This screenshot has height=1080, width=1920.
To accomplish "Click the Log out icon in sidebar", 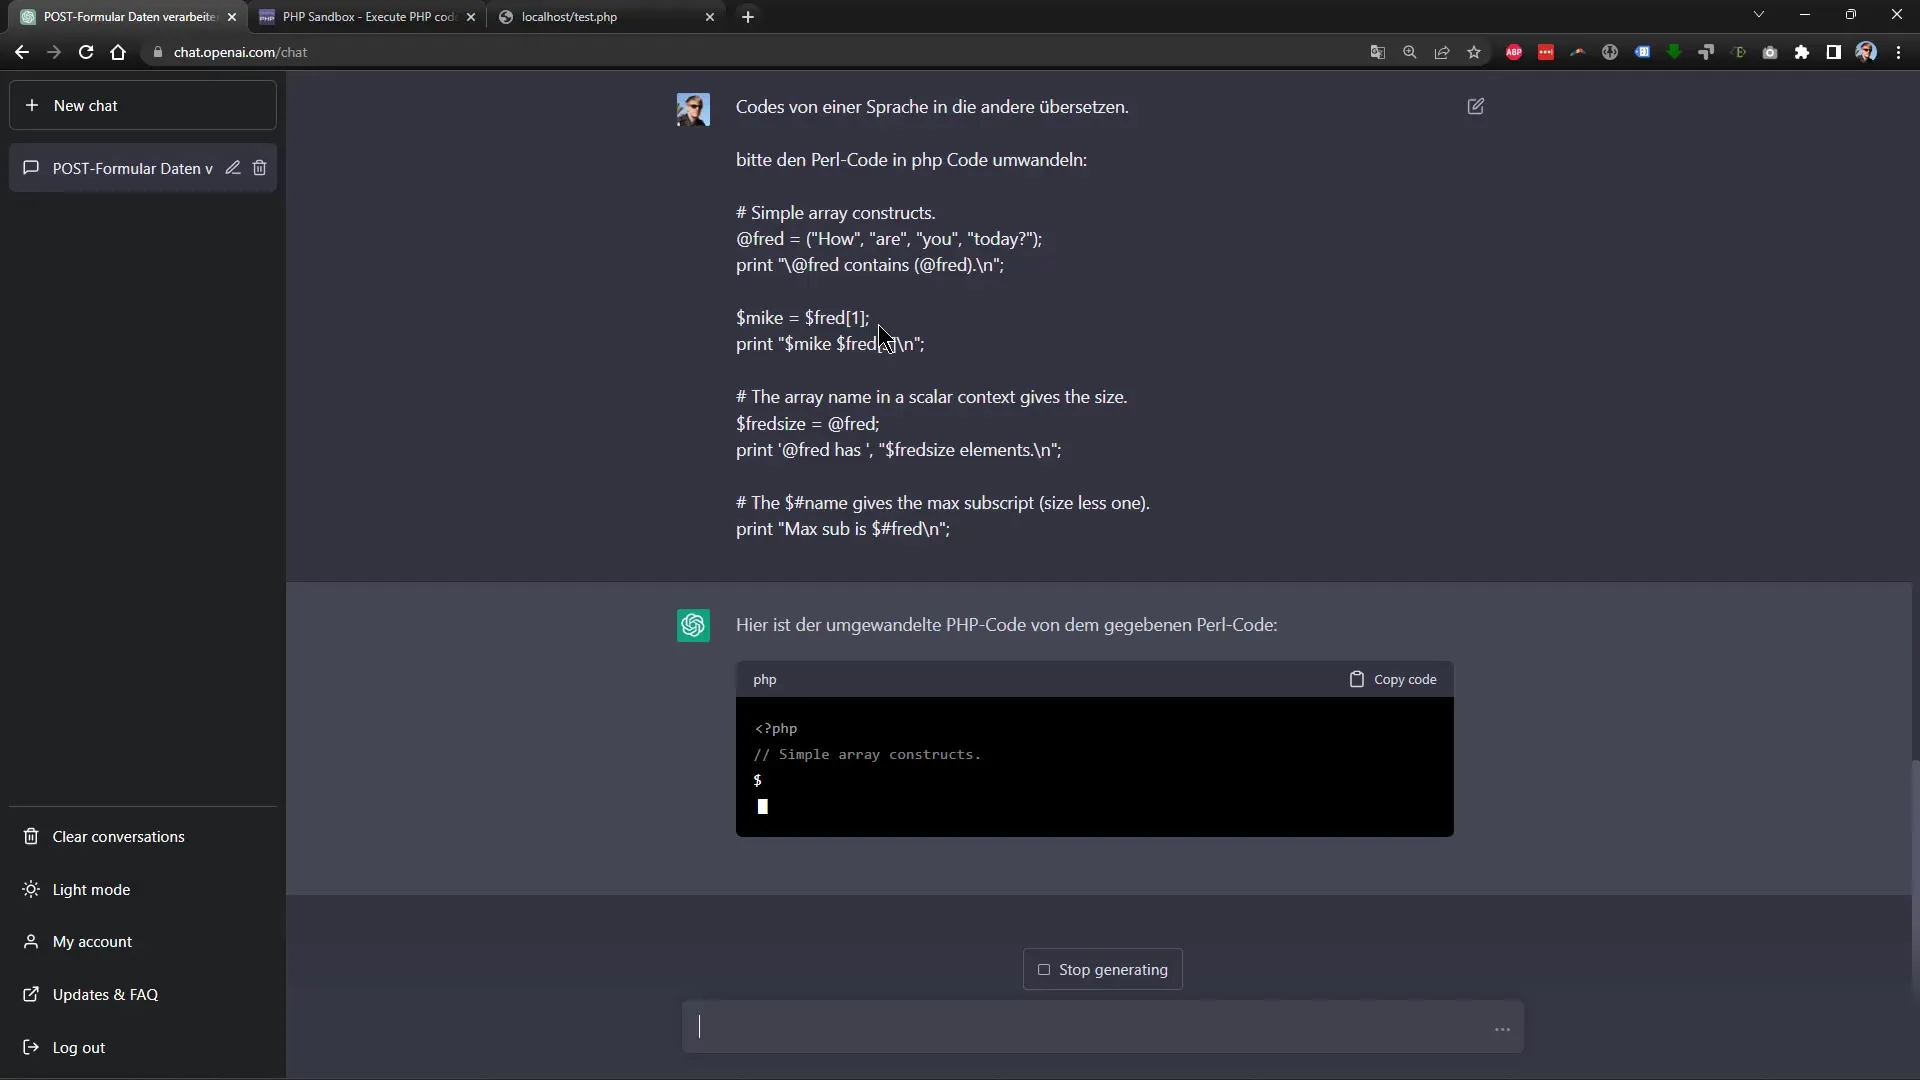I will coord(32,1046).
